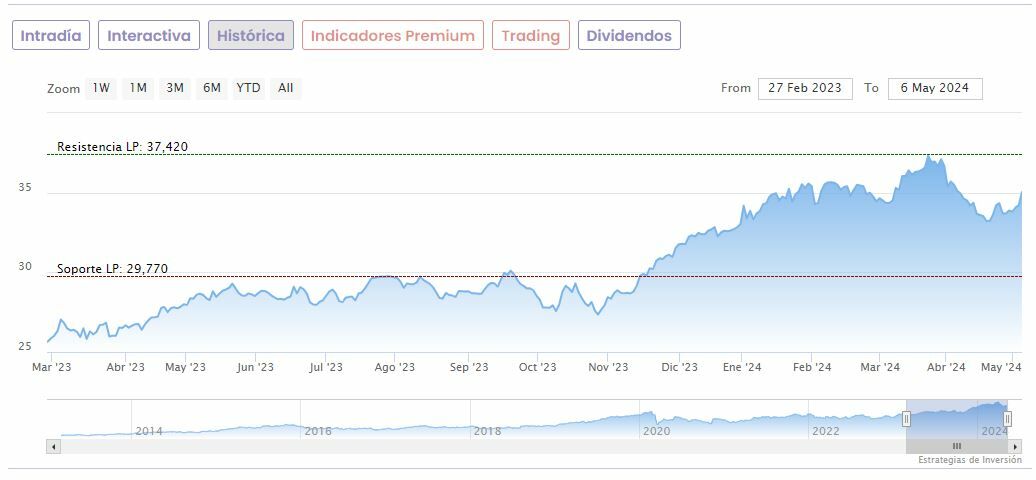
Task: Set zoom range to 1M
Action: coord(138,88)
